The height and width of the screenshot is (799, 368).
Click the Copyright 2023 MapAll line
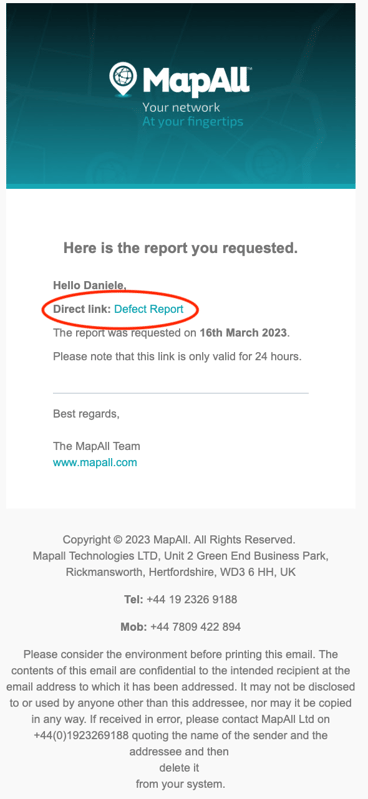click(179, 539)
